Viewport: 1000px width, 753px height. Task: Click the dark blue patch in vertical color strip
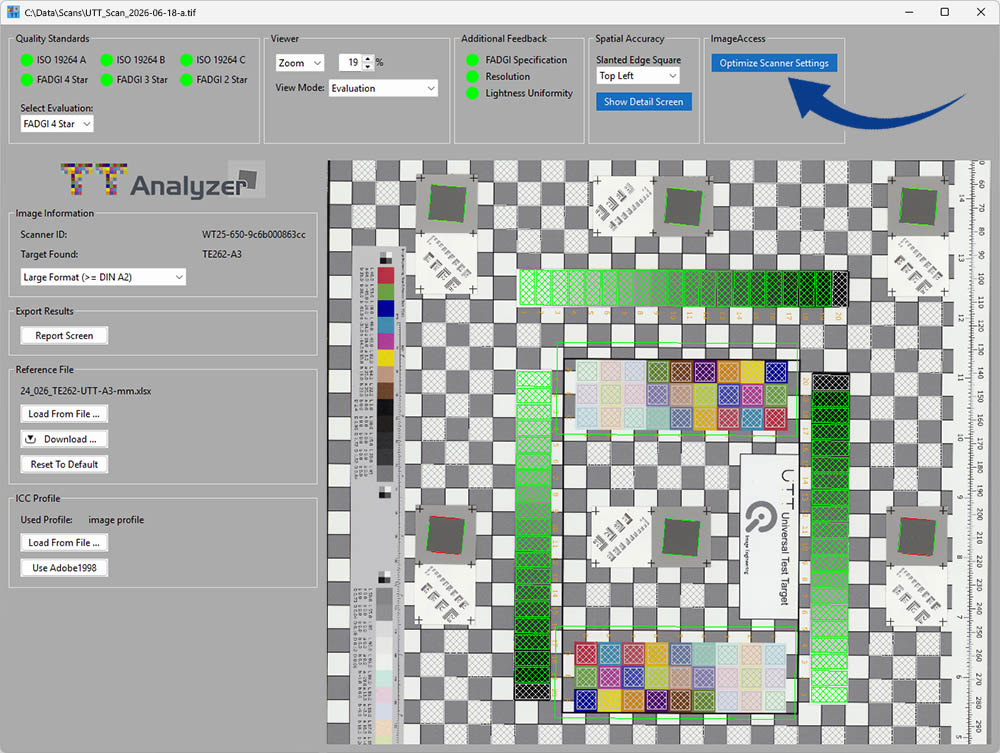click(386, 309)
